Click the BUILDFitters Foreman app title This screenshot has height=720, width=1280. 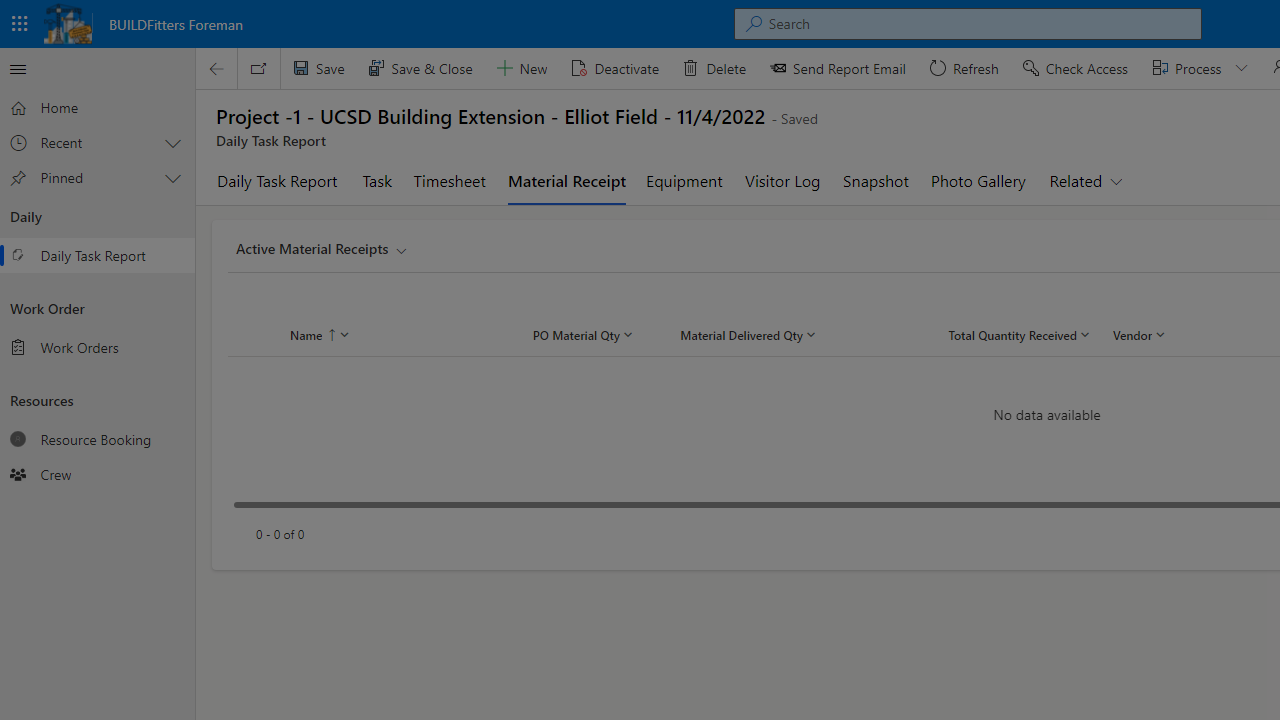click(x=176, y=24)
